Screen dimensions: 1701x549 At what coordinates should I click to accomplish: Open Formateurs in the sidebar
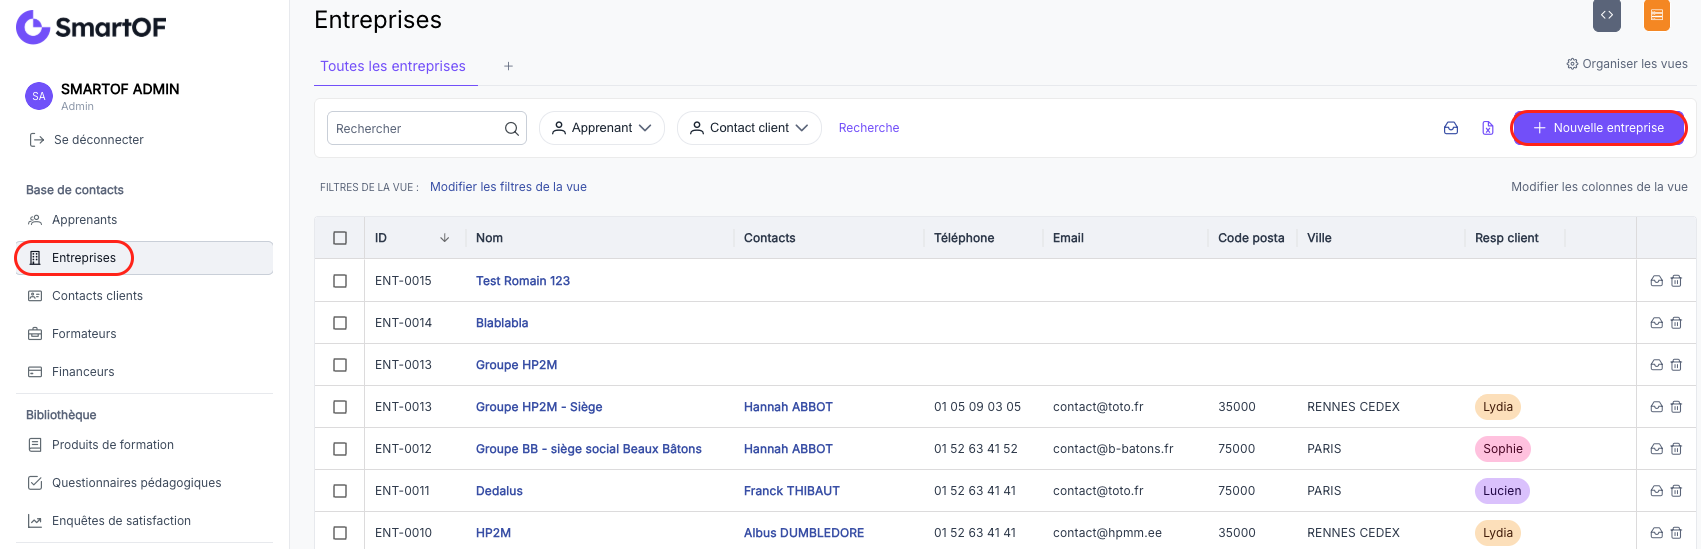[x=84, y=334]
